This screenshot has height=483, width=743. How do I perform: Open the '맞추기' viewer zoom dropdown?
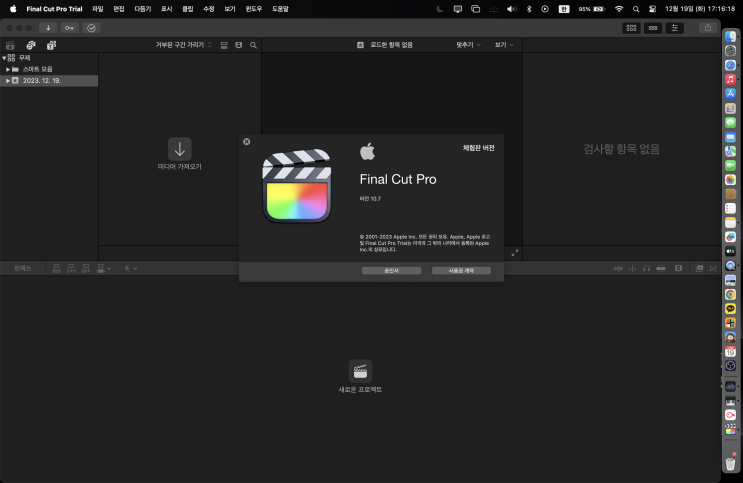468,45
